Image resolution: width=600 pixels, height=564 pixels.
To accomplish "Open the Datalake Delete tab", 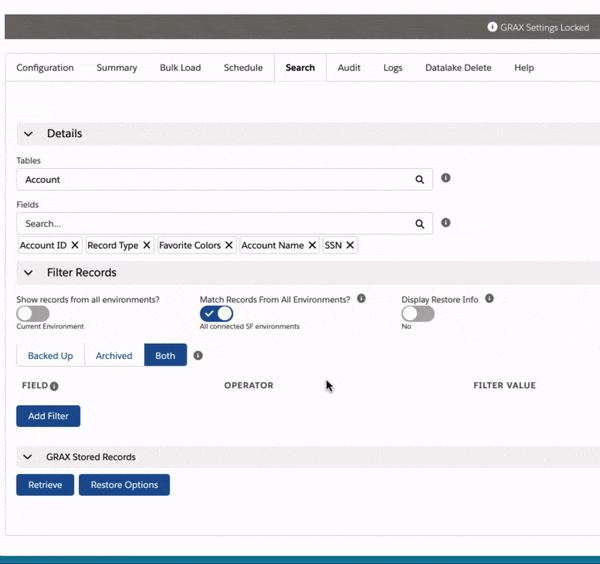I will (458, 68).
